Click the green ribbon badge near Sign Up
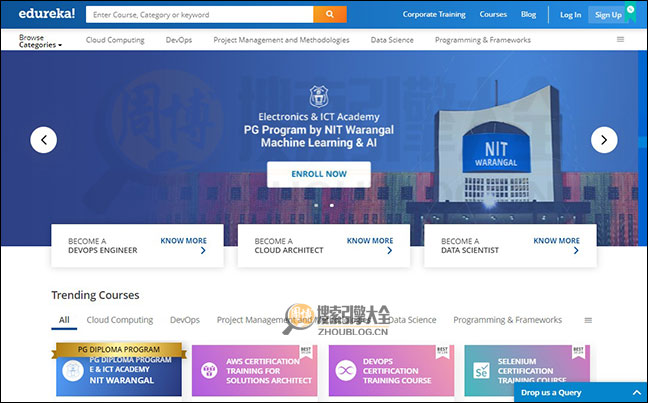Screen dimensions: 648x403 click(x=630, y=12)
